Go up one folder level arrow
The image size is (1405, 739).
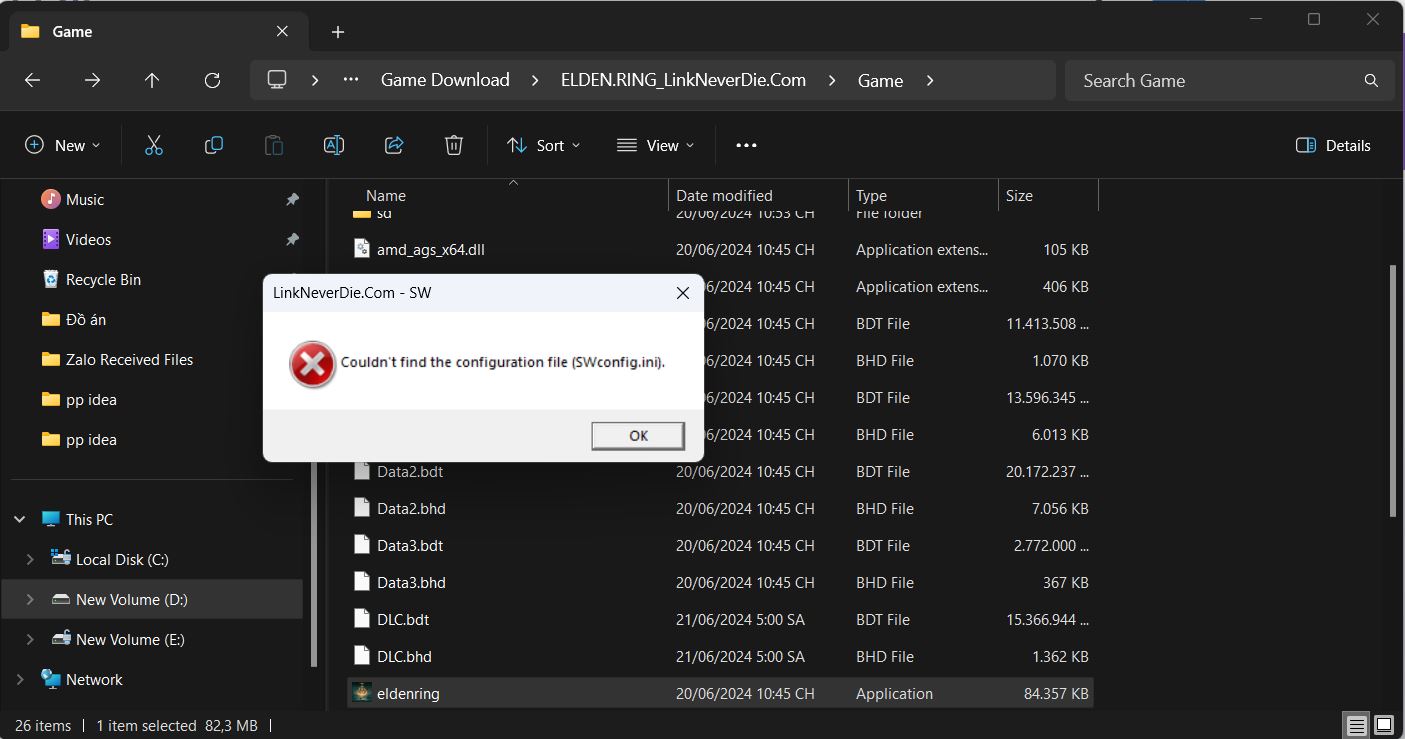tap(152, 80)
